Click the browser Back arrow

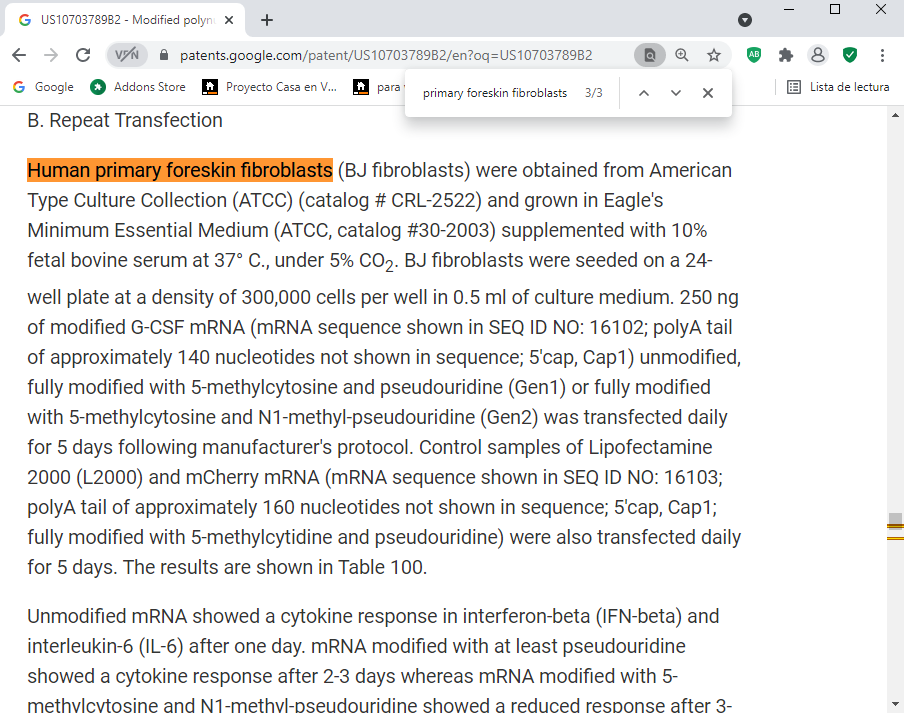point(20,55)
